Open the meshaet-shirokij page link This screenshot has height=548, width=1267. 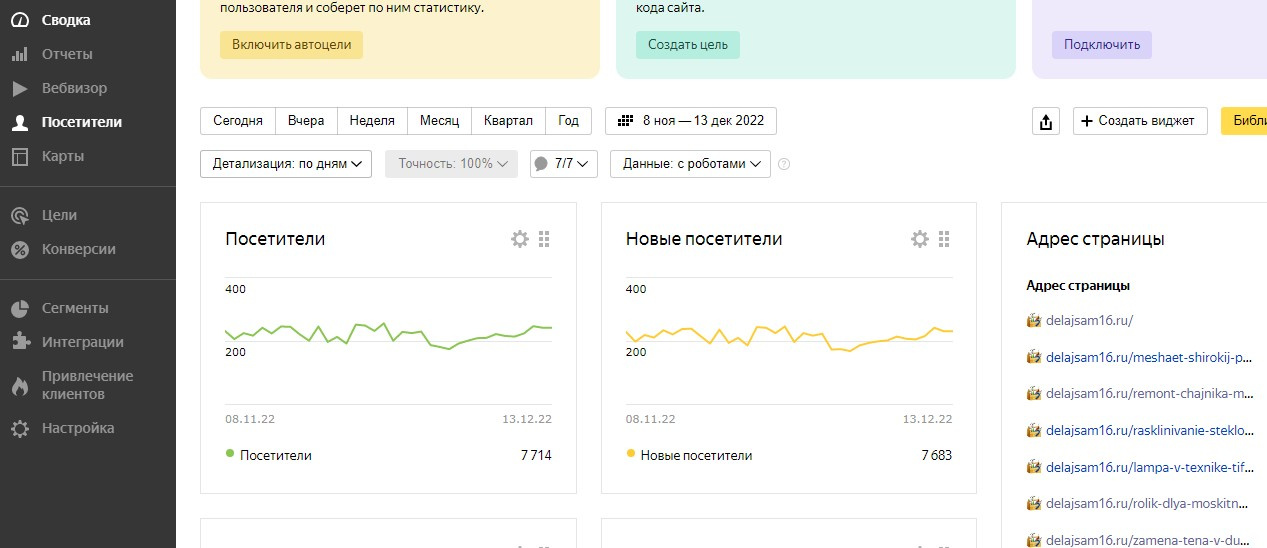(x=1149, y=357)
